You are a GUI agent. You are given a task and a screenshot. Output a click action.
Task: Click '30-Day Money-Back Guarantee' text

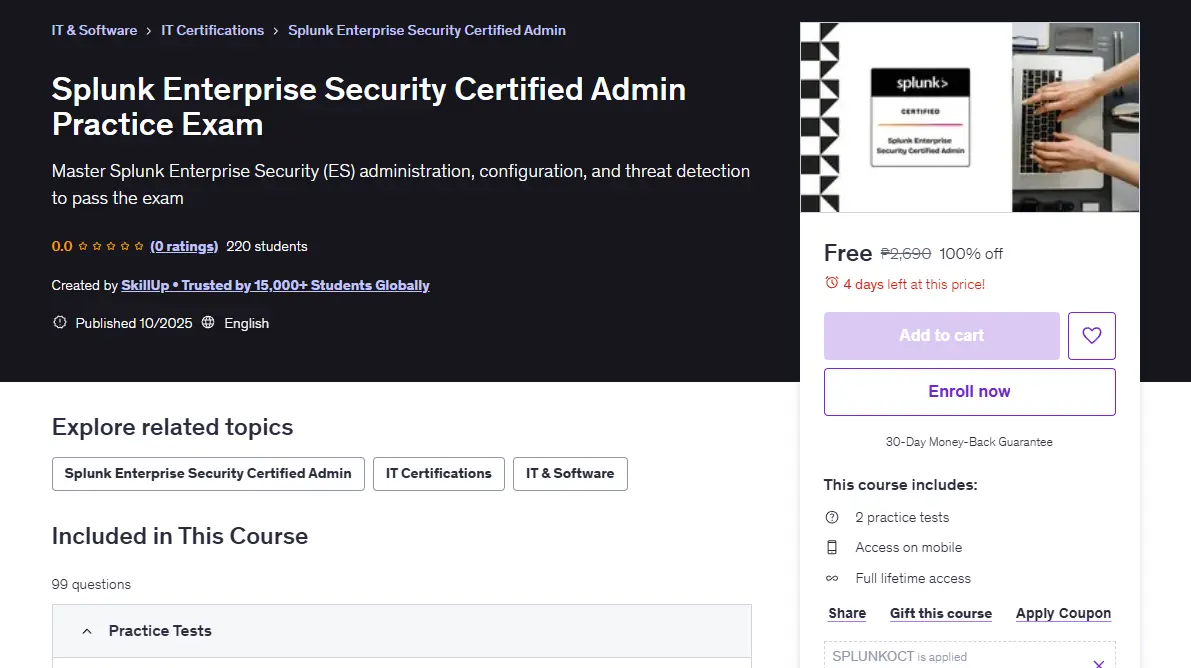click(969, 442)
